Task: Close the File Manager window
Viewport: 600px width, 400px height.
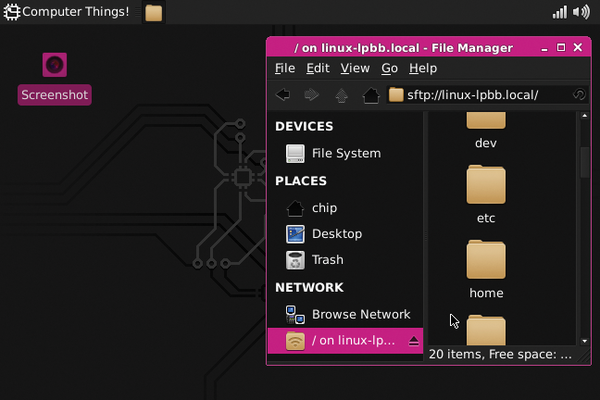Action: tap(578, 47)
